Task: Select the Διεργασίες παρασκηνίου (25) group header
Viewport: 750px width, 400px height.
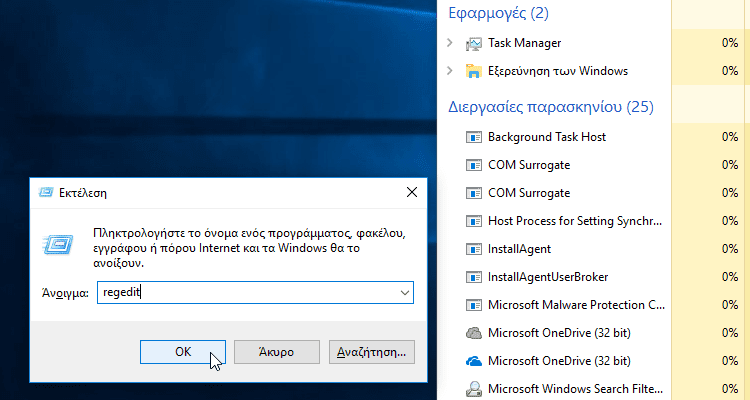Action: (550, 106)
